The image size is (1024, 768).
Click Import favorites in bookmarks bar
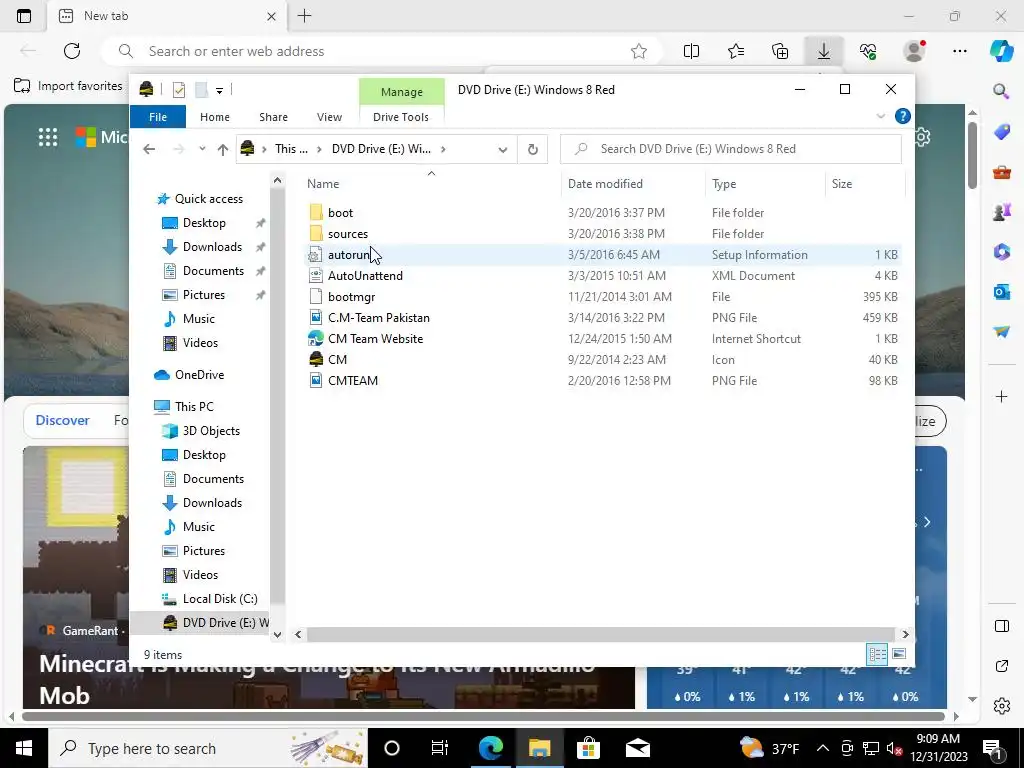tap(69, 86)
